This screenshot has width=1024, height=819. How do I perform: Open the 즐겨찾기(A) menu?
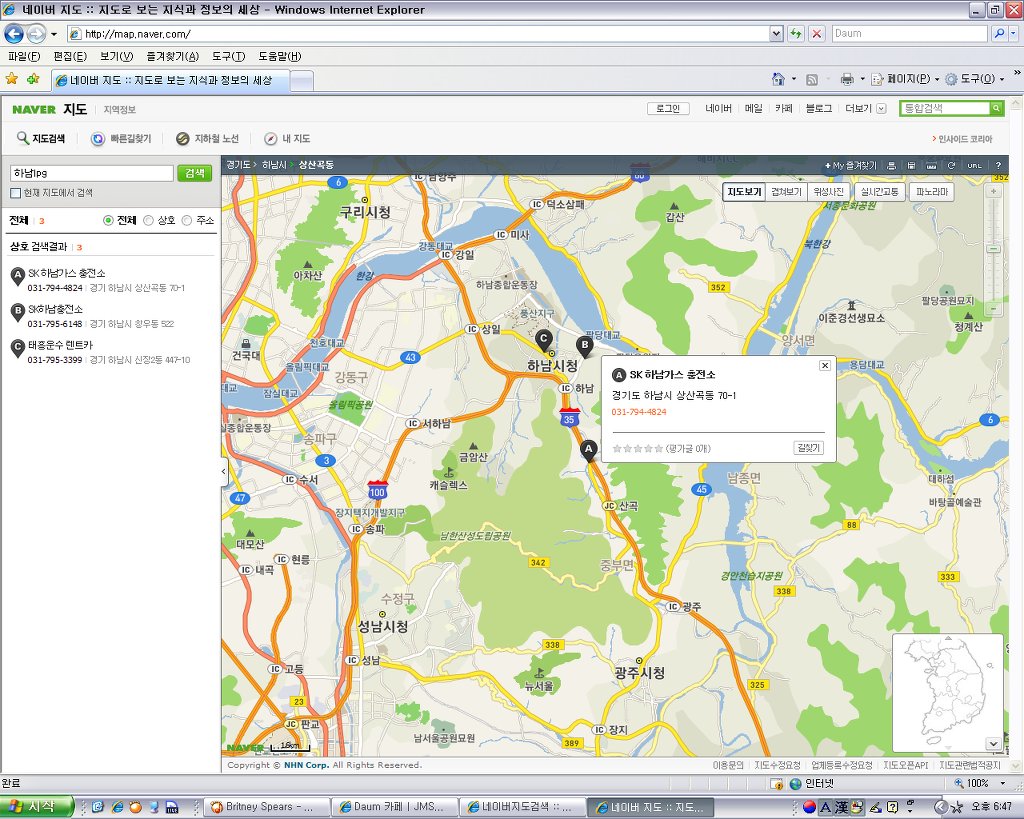[172, 56]
